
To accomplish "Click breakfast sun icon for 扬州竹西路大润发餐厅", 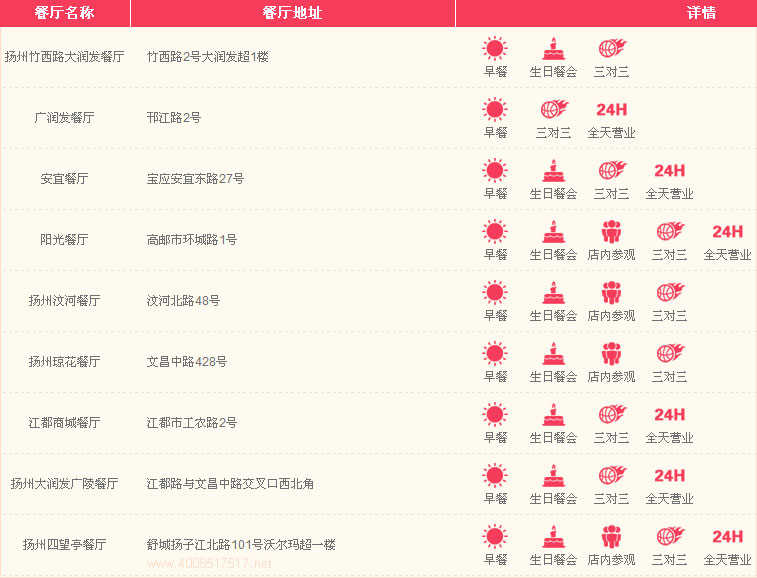I will (x=495, y=49).
